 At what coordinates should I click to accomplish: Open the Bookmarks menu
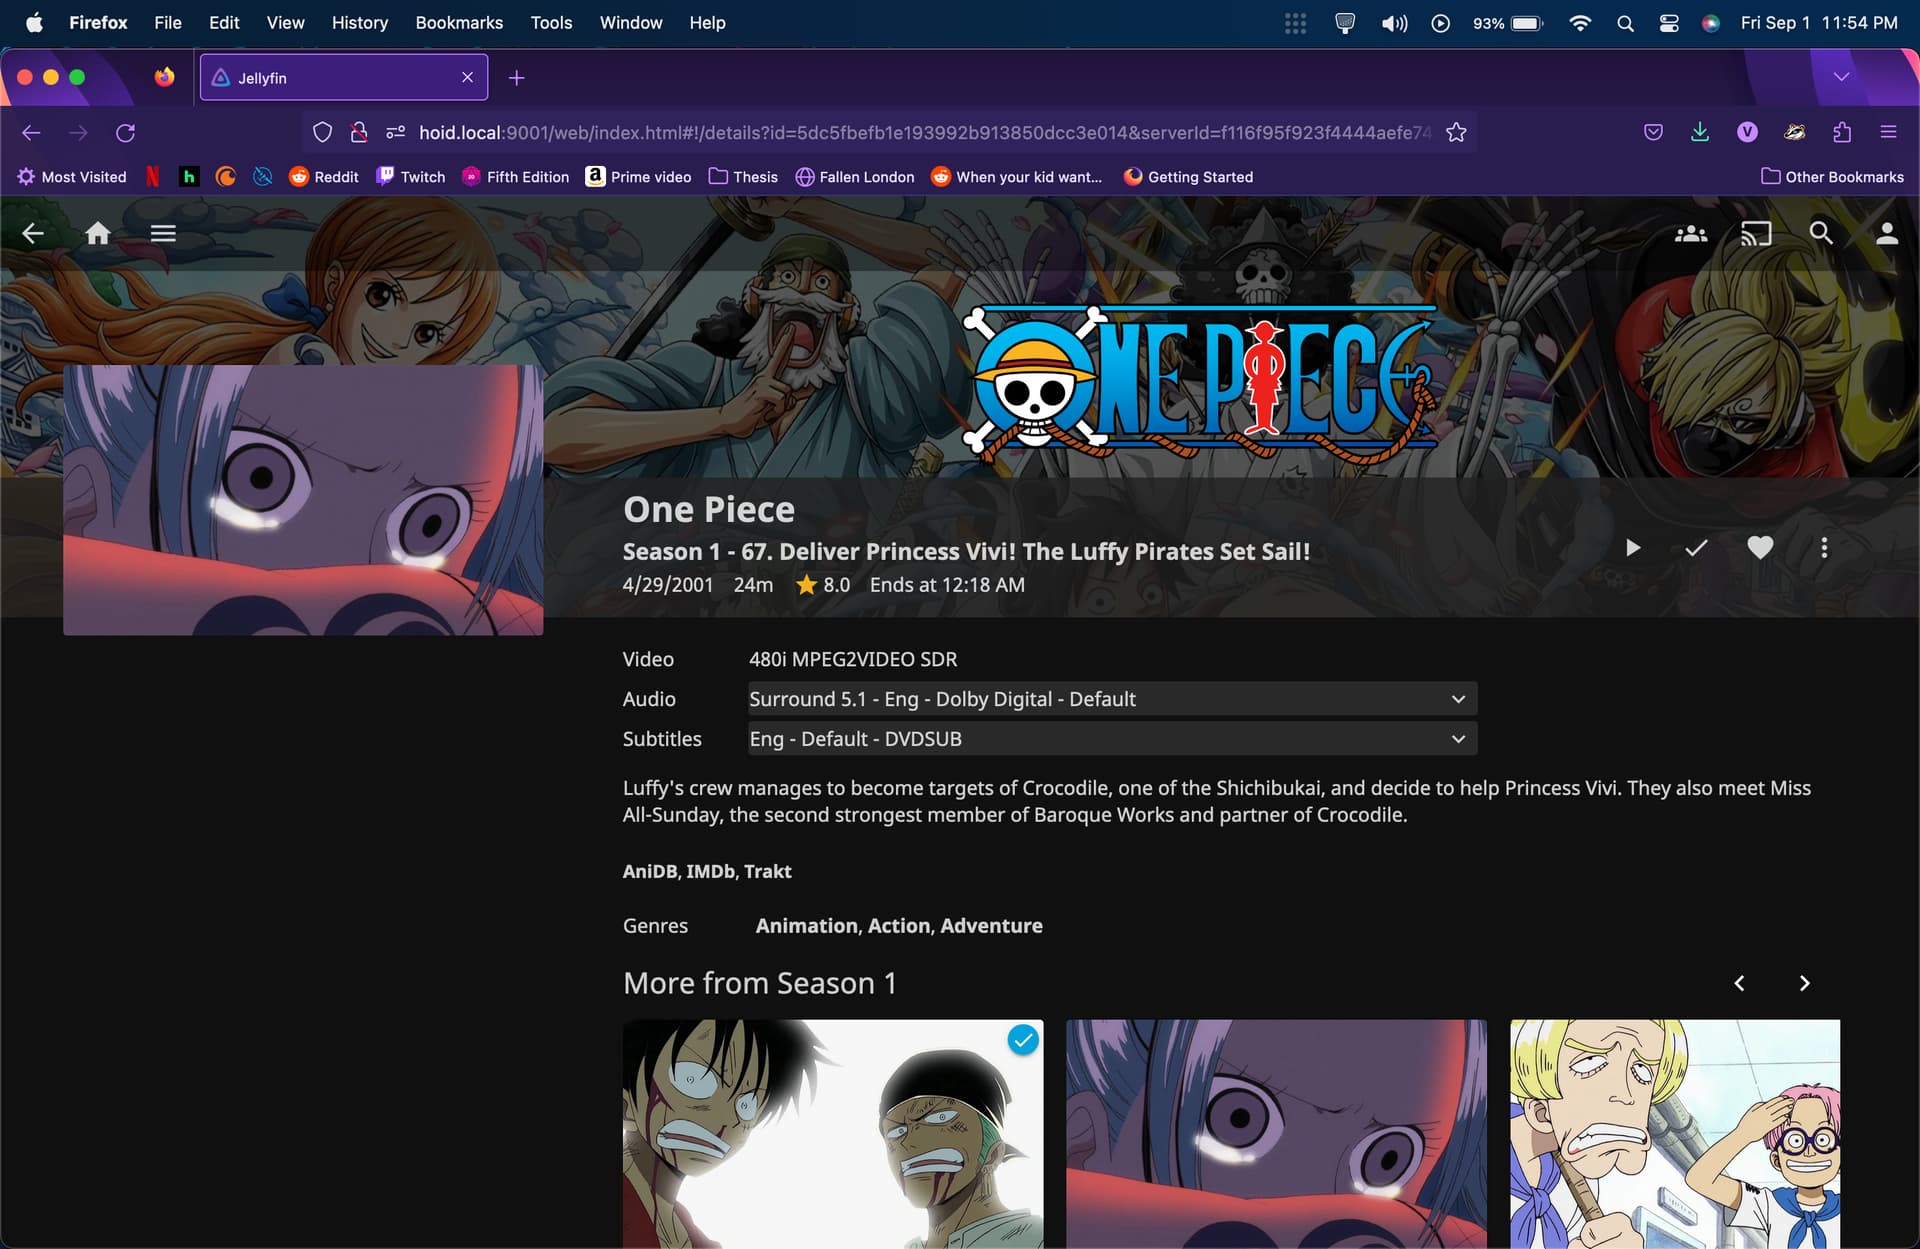click(459, 22)
